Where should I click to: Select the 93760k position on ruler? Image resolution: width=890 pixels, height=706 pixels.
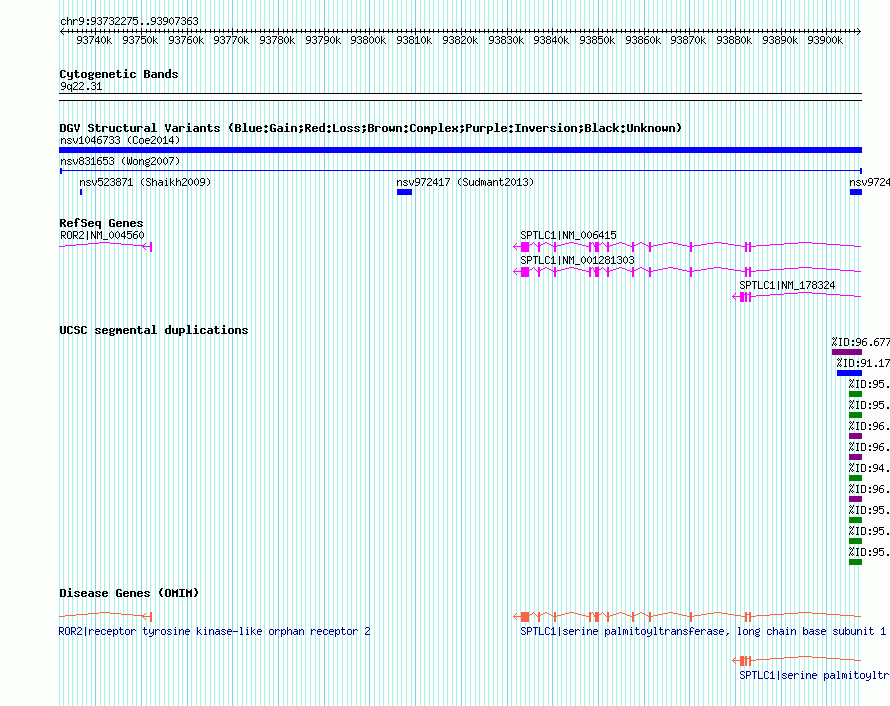pyautogui.click(x=186, y=40)
